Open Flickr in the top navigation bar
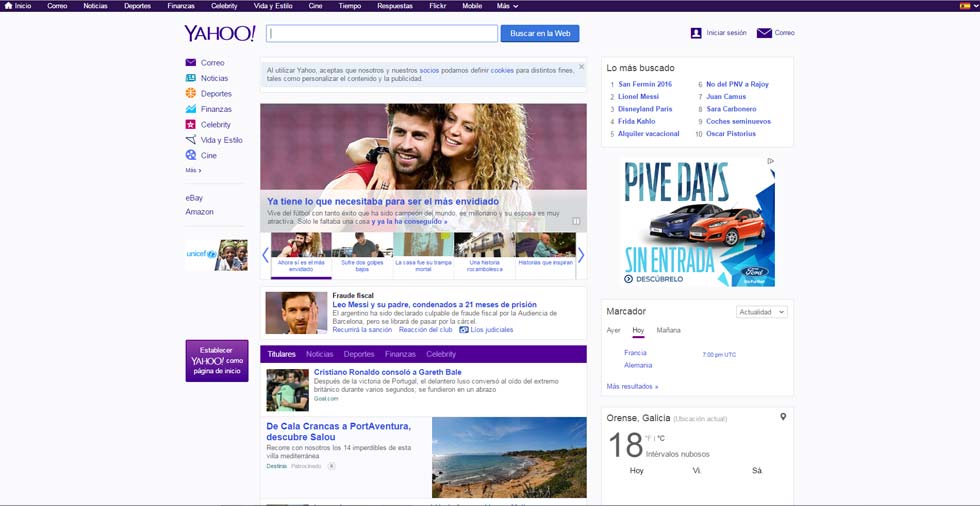The width and height of the screenshot is (980, 506). [438, 6]
